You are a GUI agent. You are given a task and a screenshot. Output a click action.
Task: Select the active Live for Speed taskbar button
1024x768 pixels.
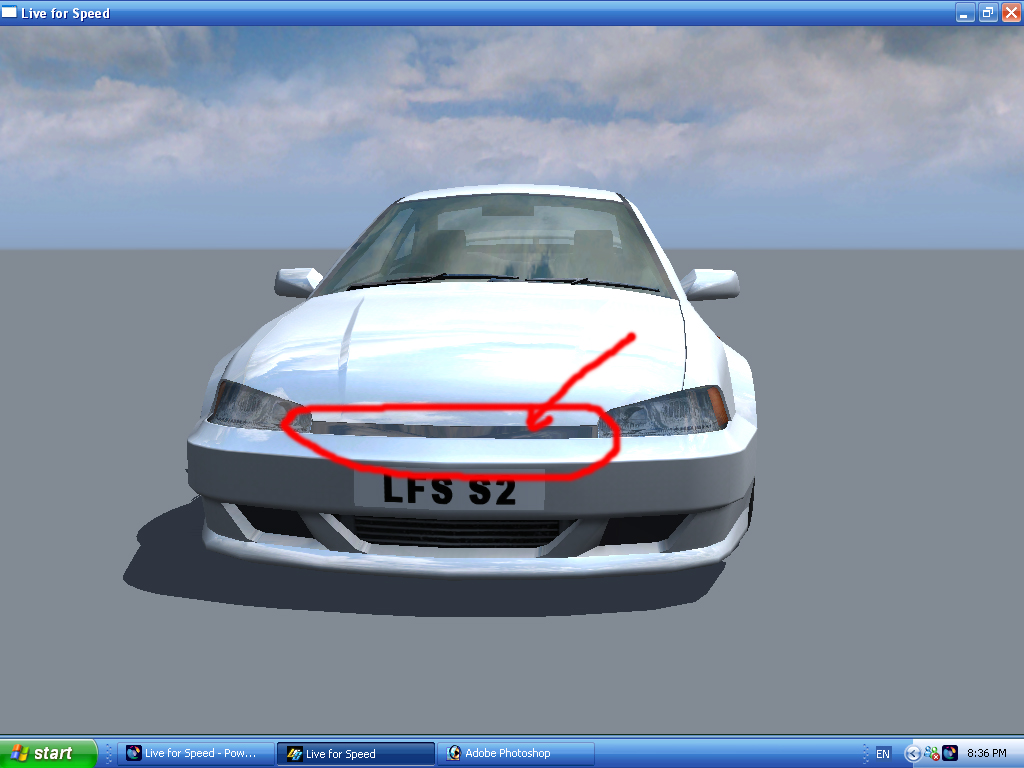click(356, 754)
